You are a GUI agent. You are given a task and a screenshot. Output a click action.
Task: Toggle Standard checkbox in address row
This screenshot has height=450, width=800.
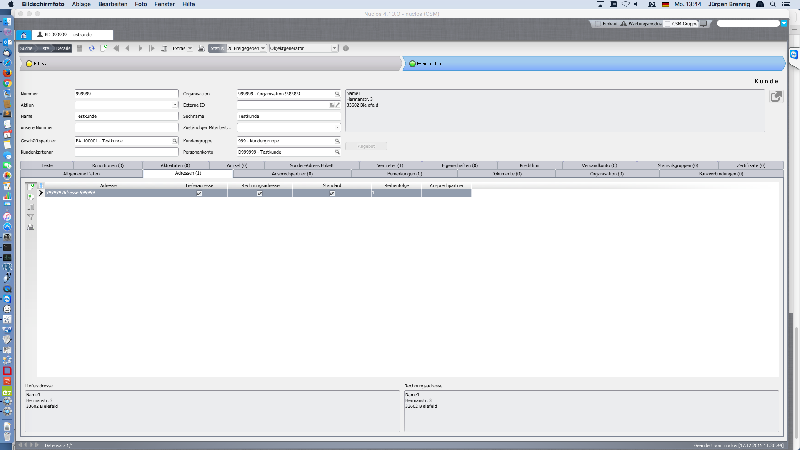tap(332, 193)
